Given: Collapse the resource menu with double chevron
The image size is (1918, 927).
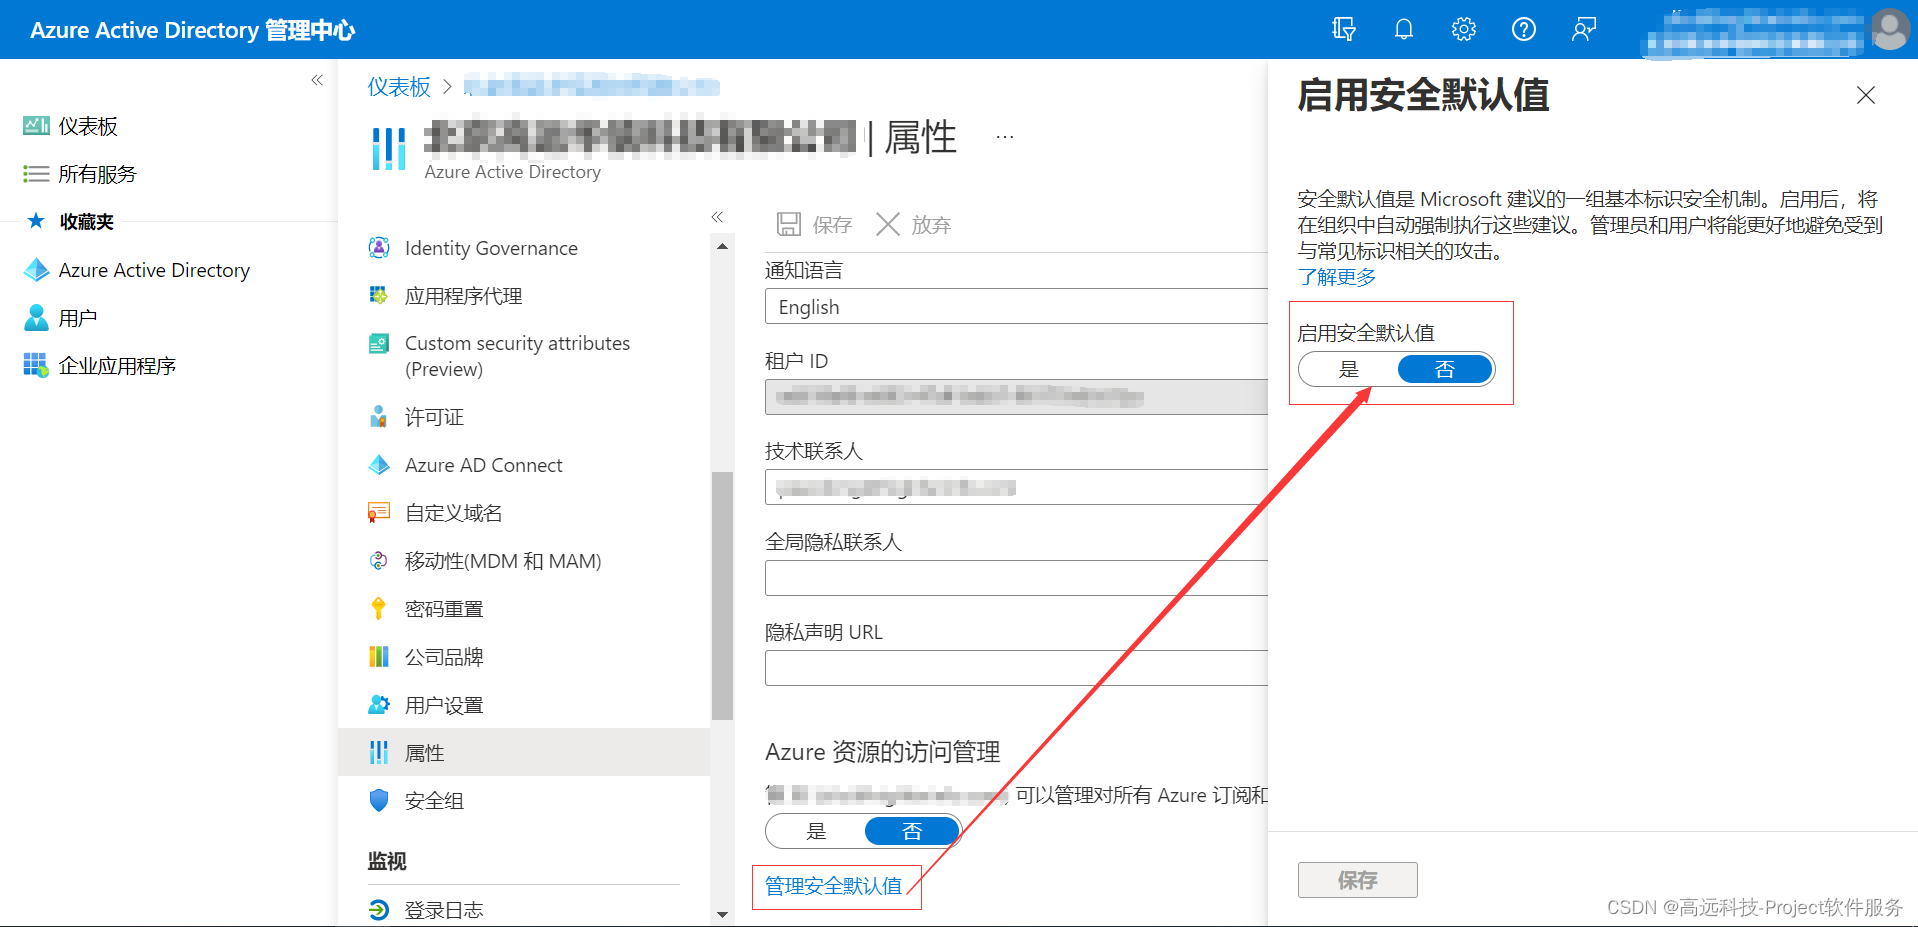Looking at the screenshot, I should 717,217.
